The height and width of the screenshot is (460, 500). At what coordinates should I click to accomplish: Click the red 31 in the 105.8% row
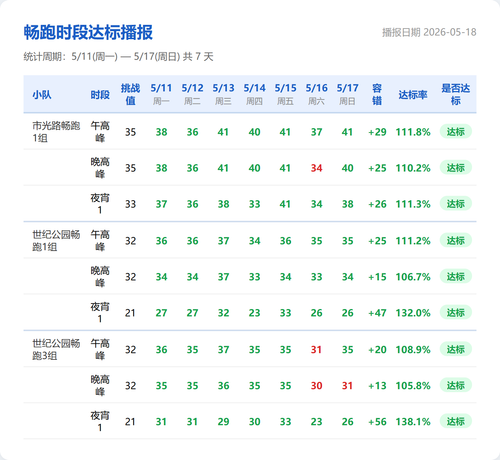[347, 386]
